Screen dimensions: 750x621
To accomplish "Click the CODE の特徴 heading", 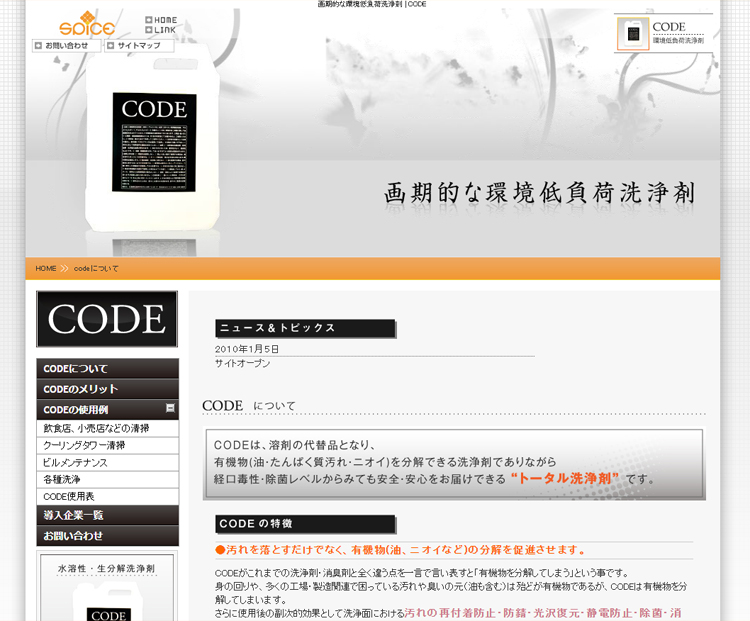I will (305, 524).
